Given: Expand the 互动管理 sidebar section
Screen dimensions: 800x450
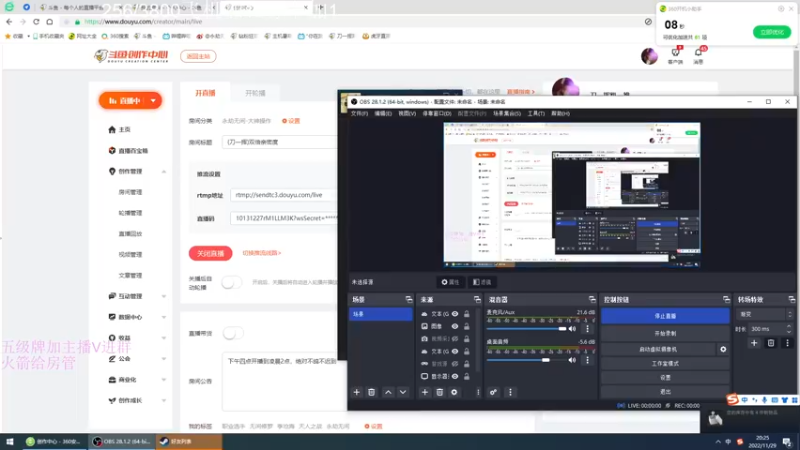Looking at the screenshot, I should [x=164, y=296].
